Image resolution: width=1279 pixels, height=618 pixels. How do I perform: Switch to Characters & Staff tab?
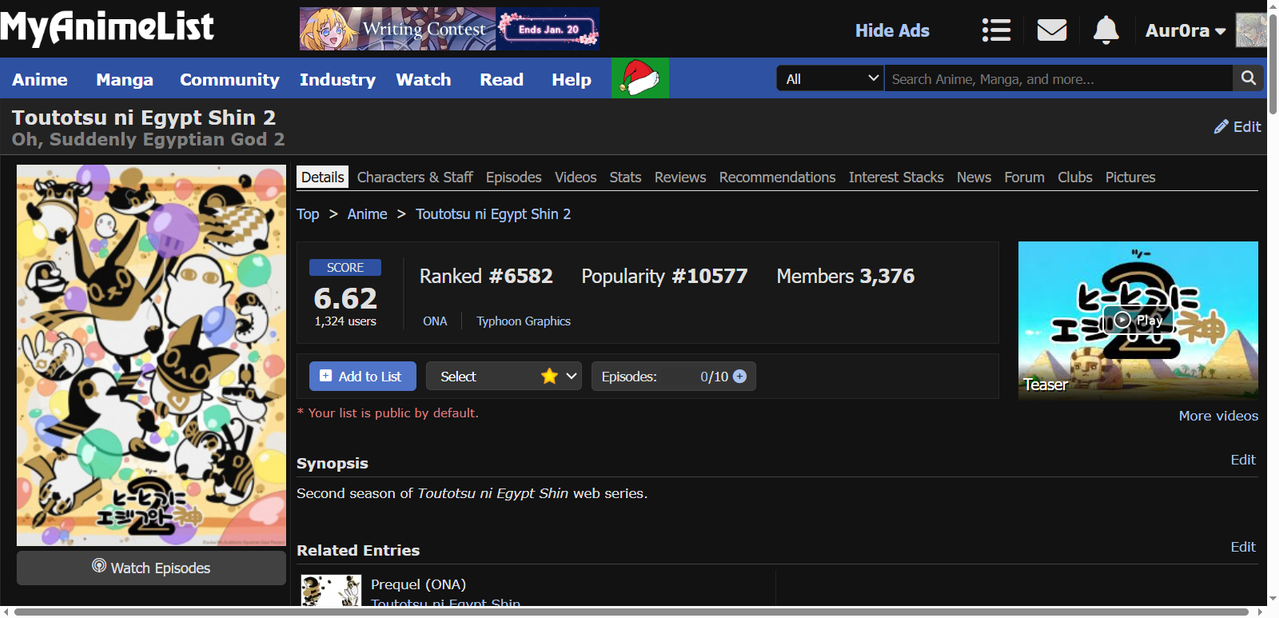[x=415, y=177]
